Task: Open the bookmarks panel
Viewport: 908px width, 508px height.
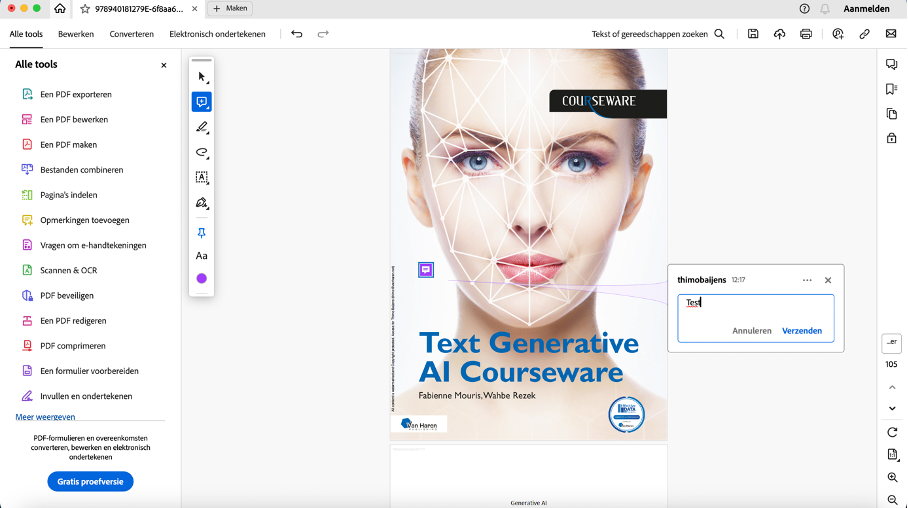Action: coord(892,89)
